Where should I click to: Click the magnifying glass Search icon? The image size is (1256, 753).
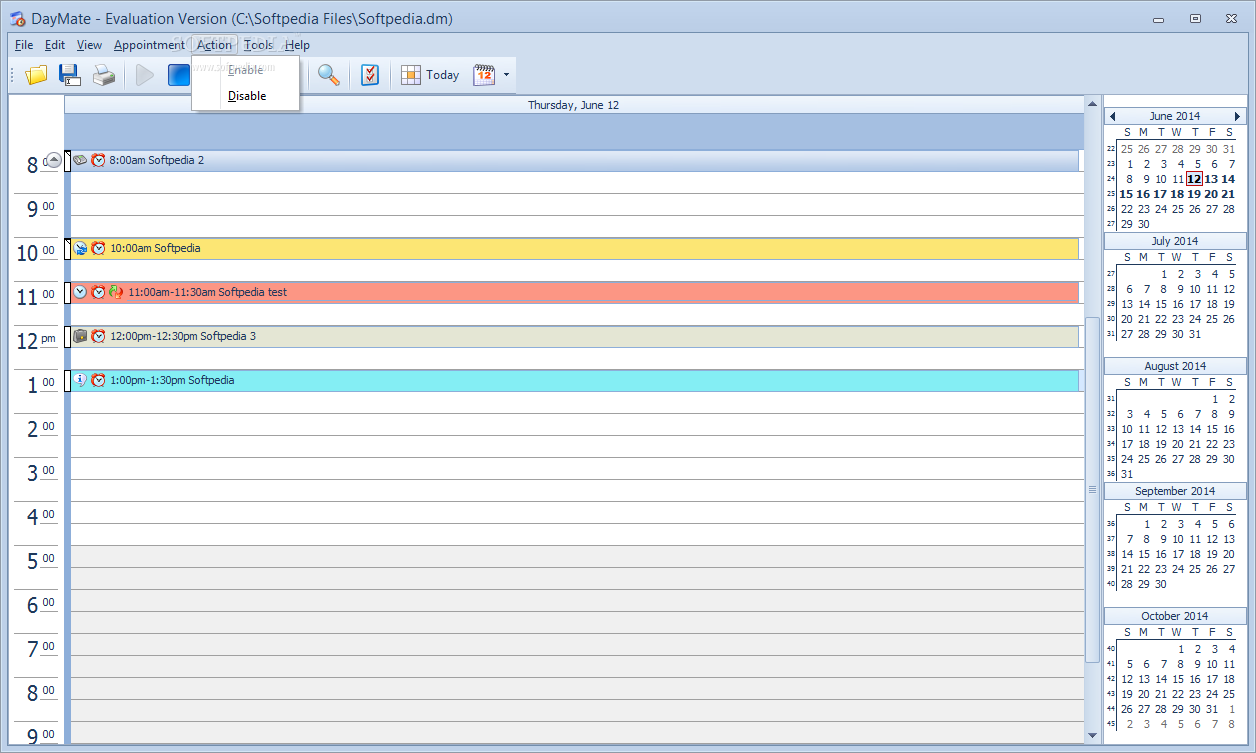tap(328, 75)
